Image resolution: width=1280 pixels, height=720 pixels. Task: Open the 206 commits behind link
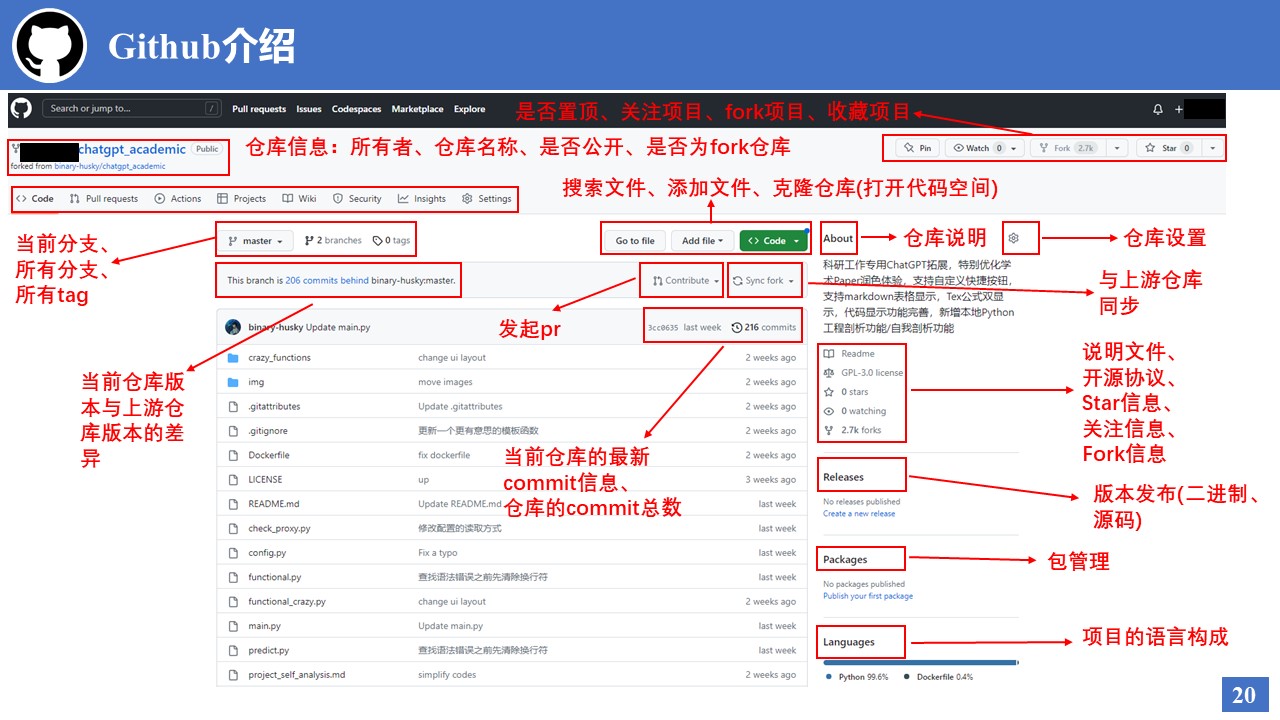pyautogui.click(x=326, y=281)
